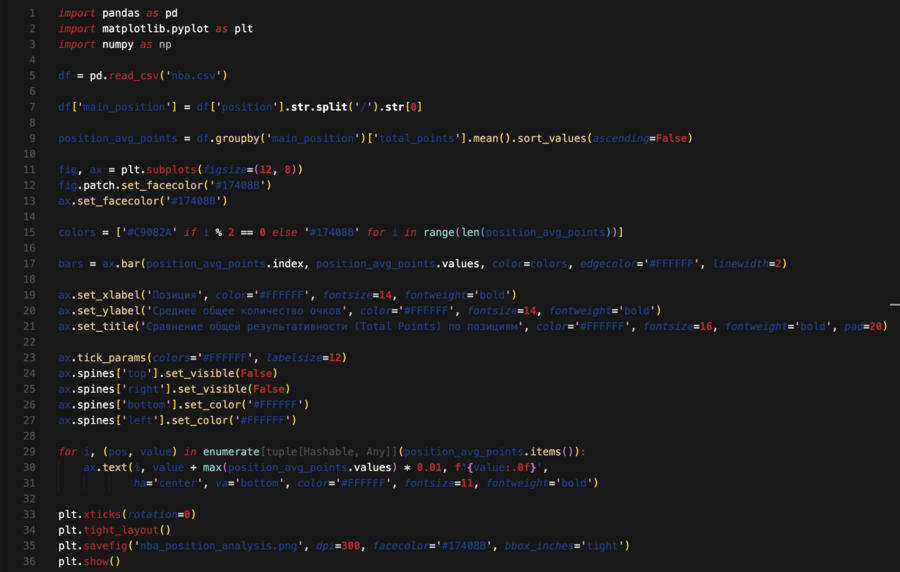
Task: Click the rotation argument
Action: pyautogui.click(x=152, y=515)
